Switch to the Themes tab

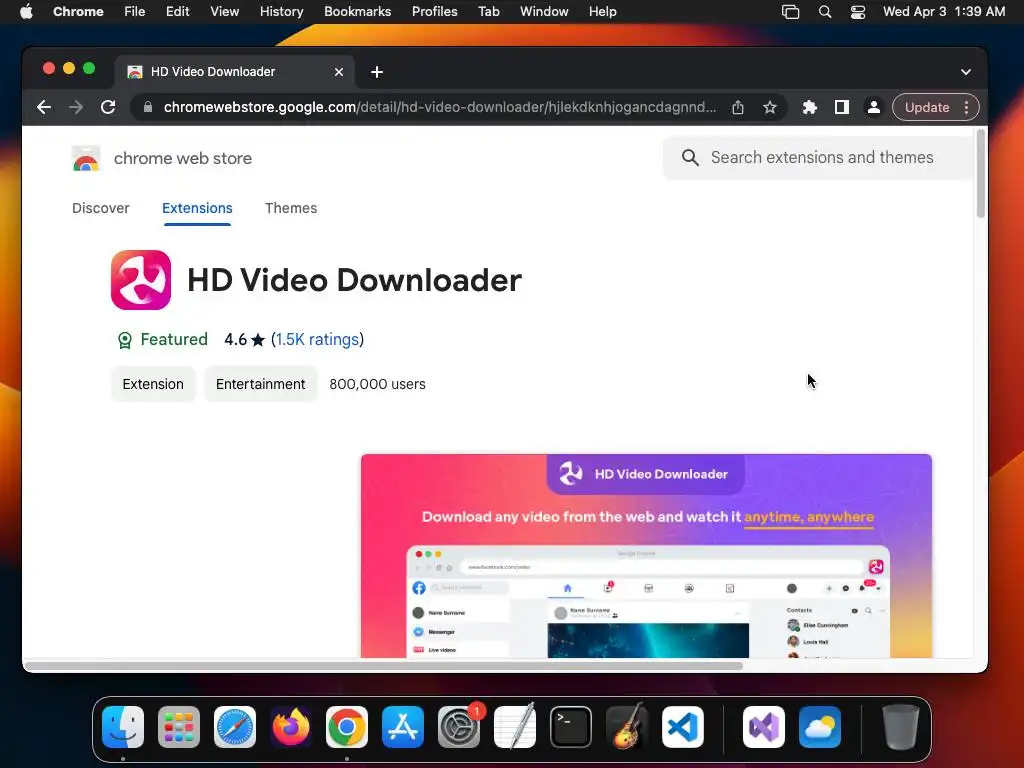click(291, 208)
